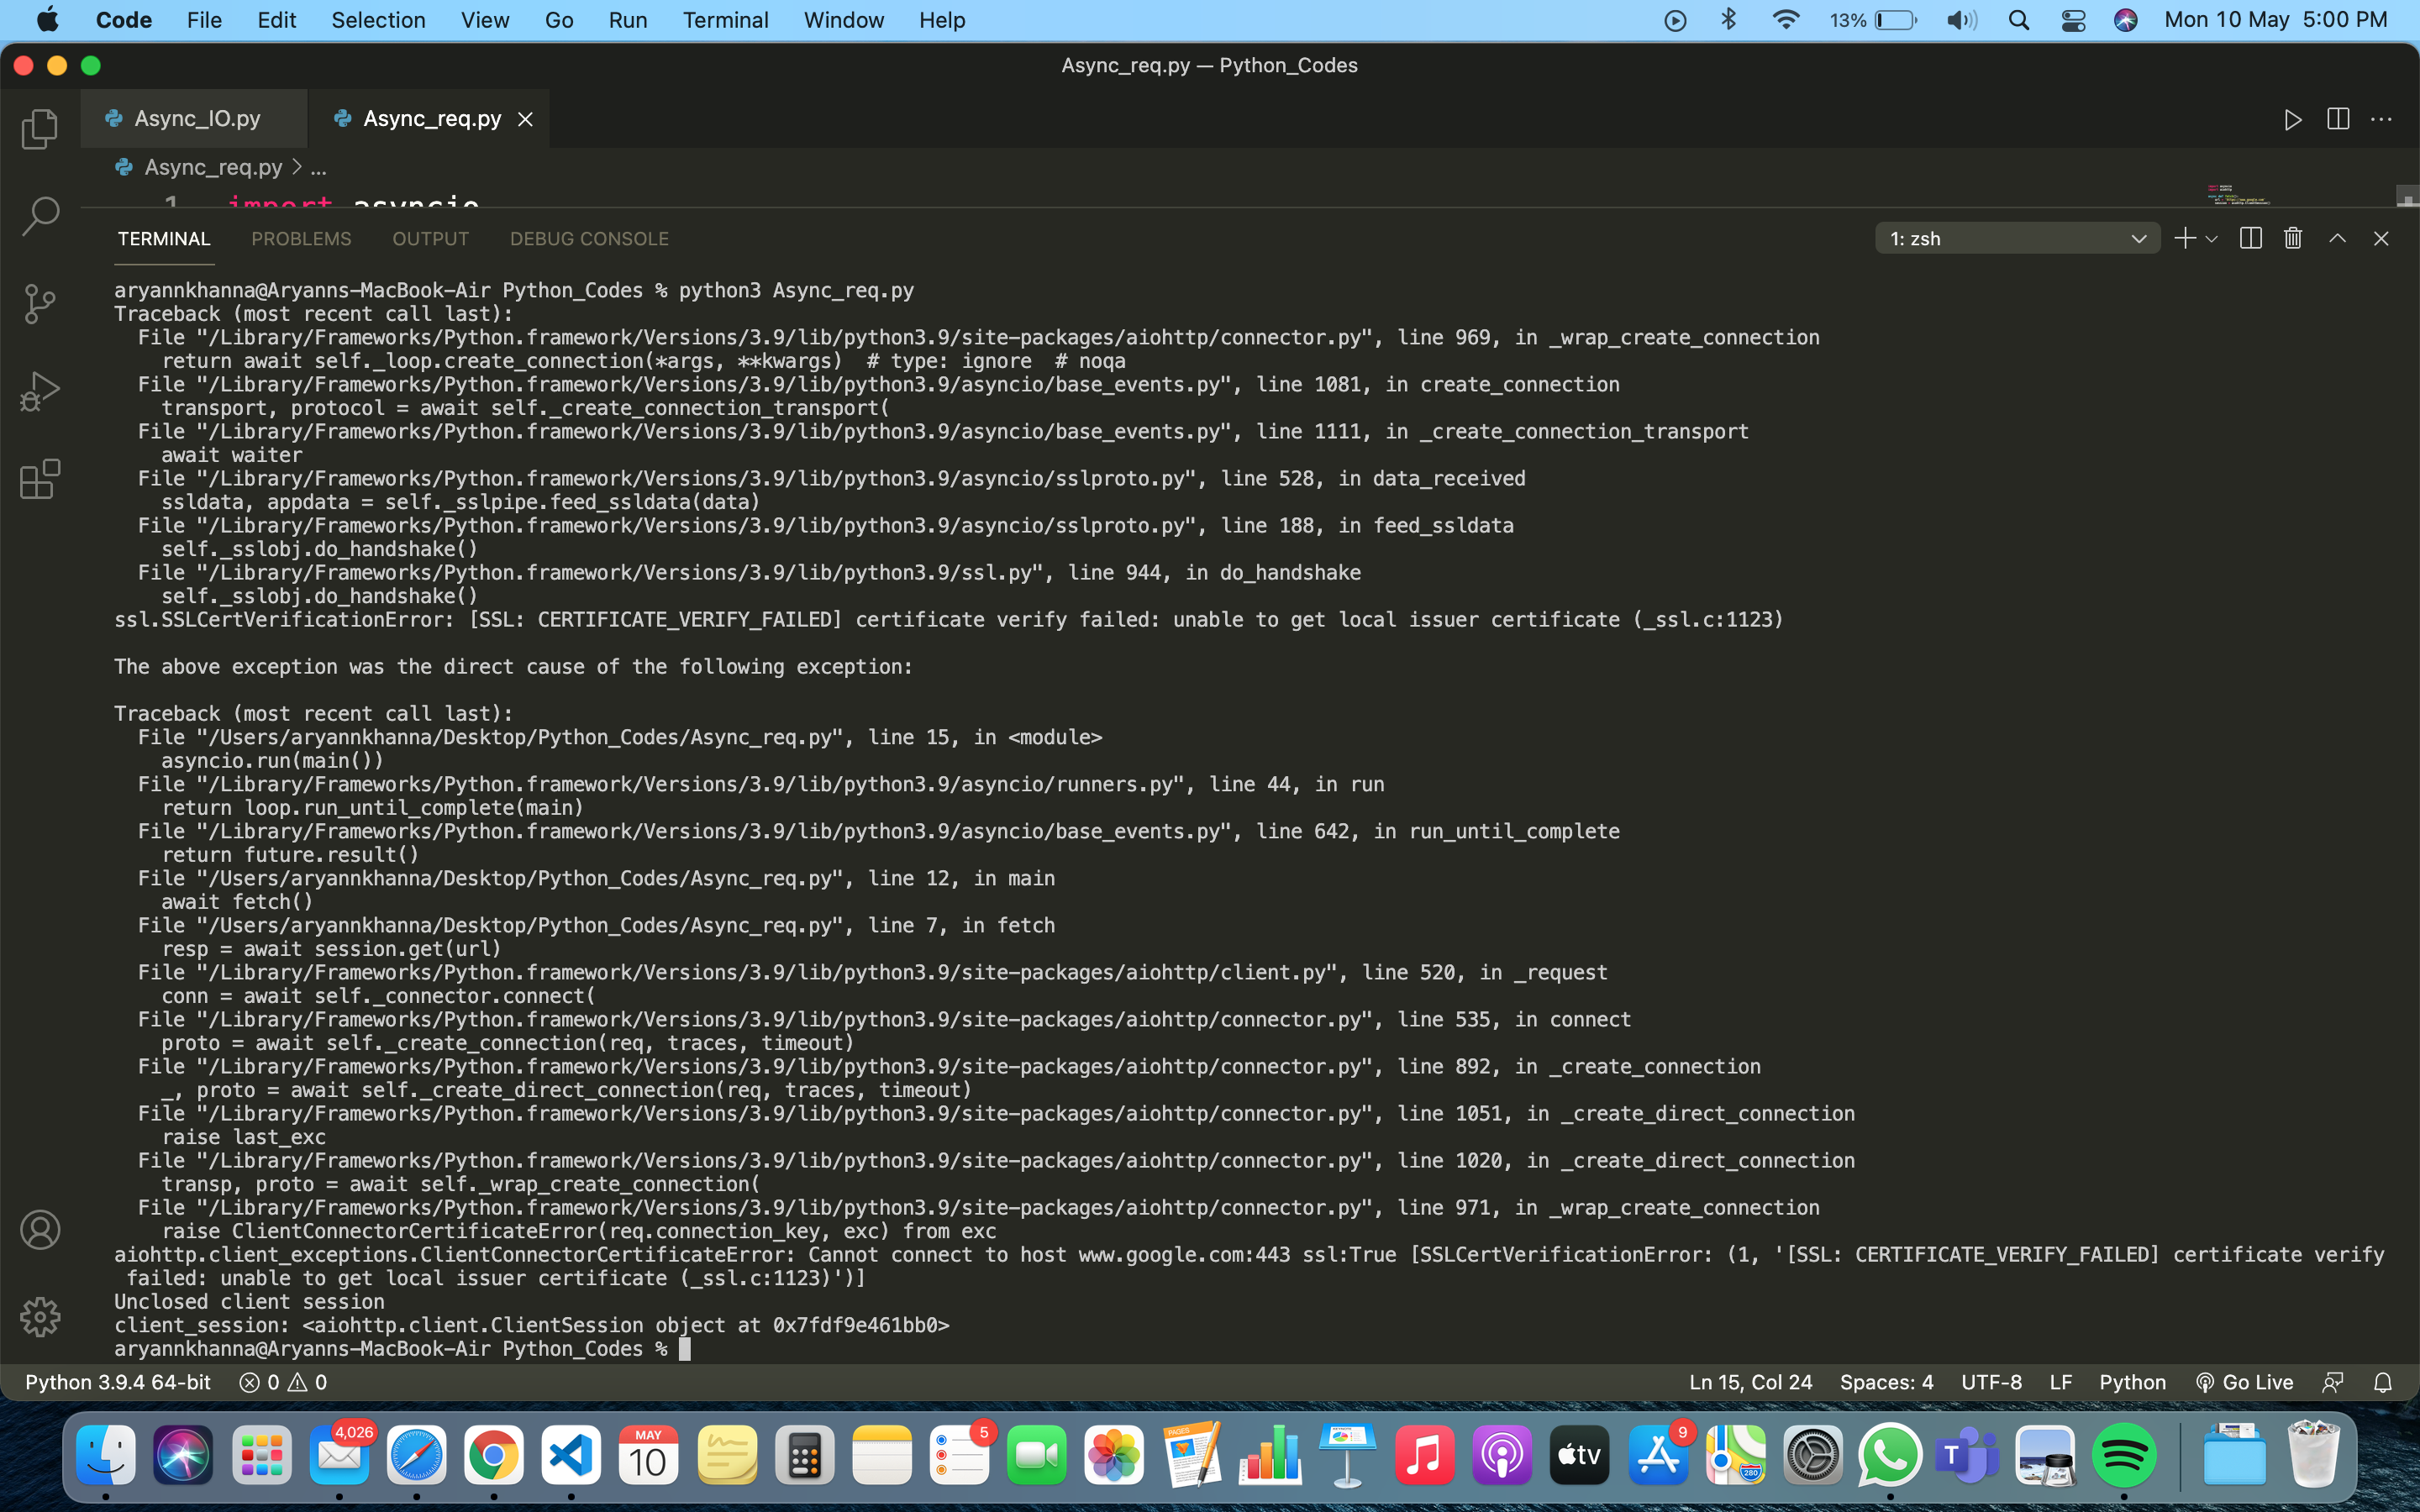Open the 1: zsh terminal dropdown
This screenshot has height=1512, width=2420.
click(x=2017, y=239)
